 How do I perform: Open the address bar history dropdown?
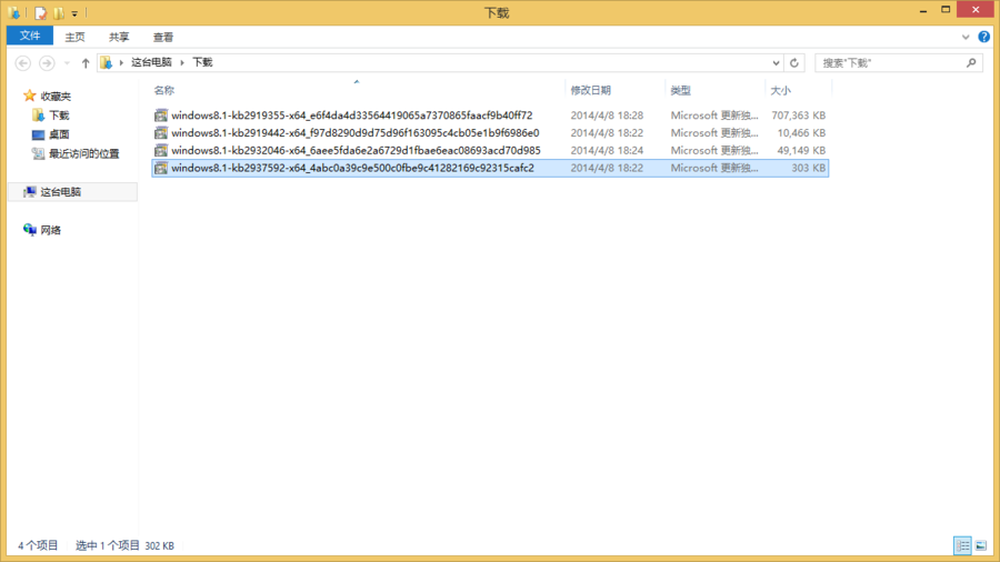776,63
